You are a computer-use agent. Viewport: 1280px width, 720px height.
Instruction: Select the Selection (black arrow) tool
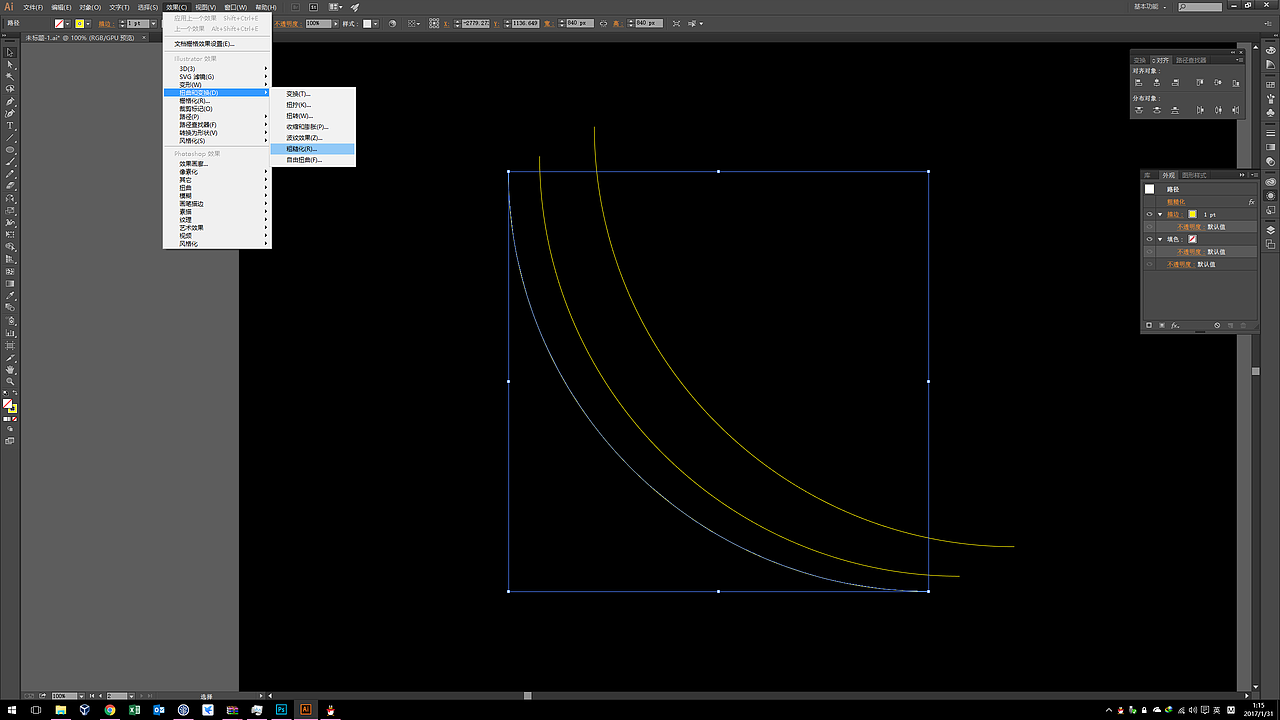pyautogui.click(x=10, y=52)
